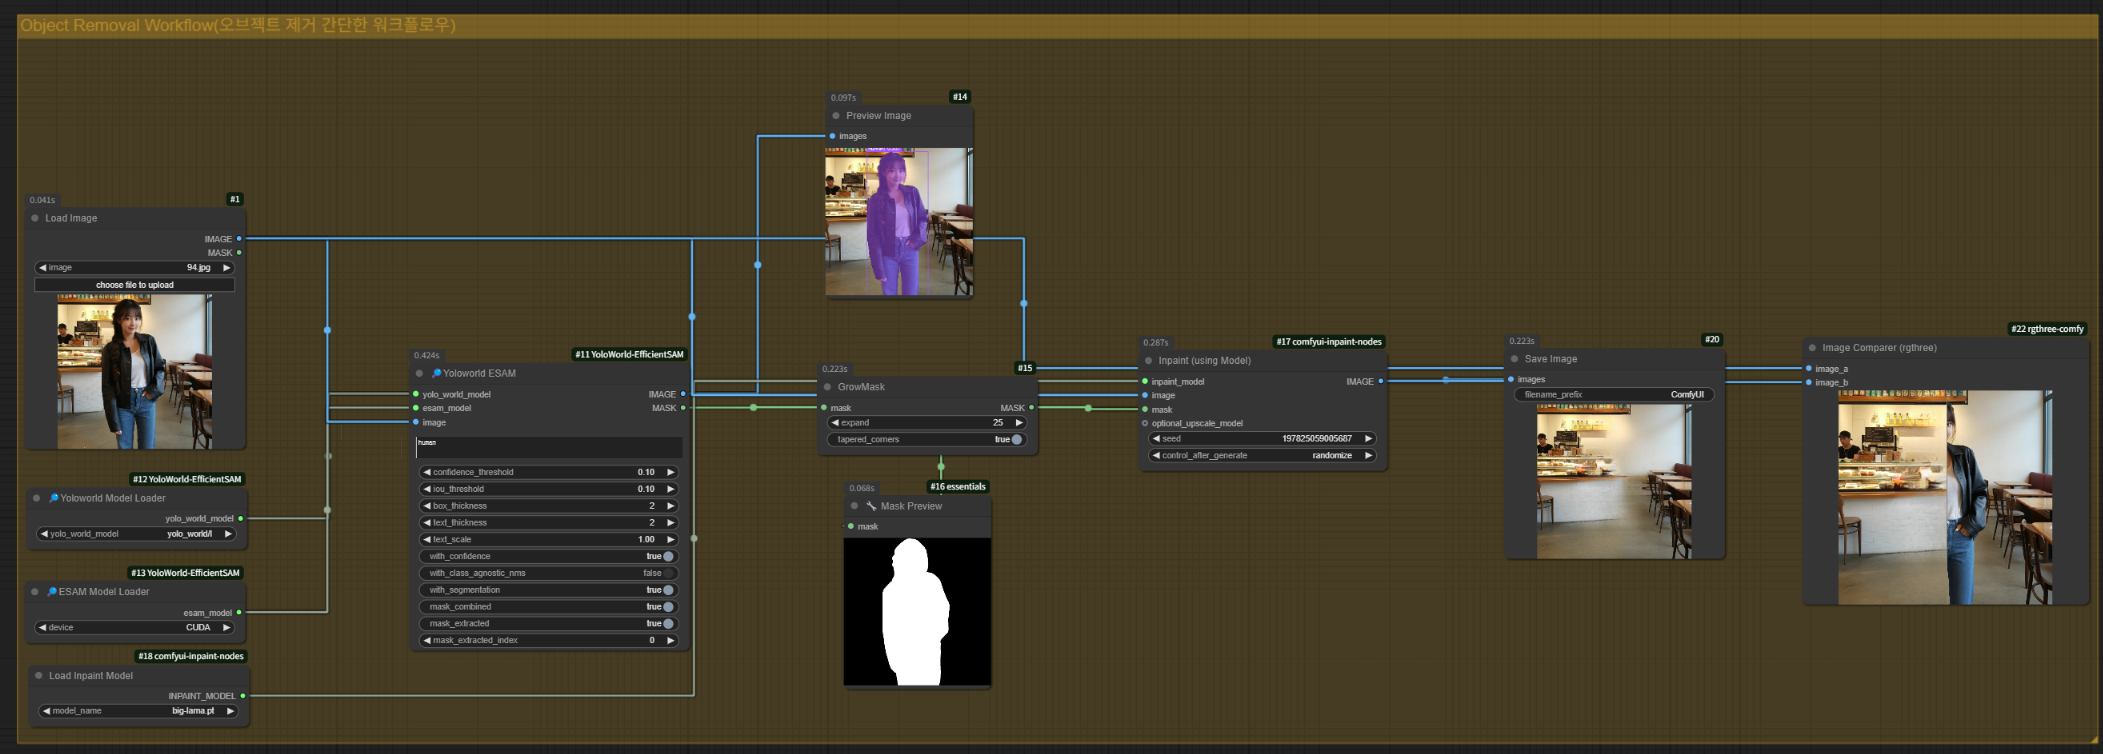This screenshot has width=2103, height=754.
Task: Click the Save Image node collapse dot
Action: pyautogui.click(x=1514, y=359)
